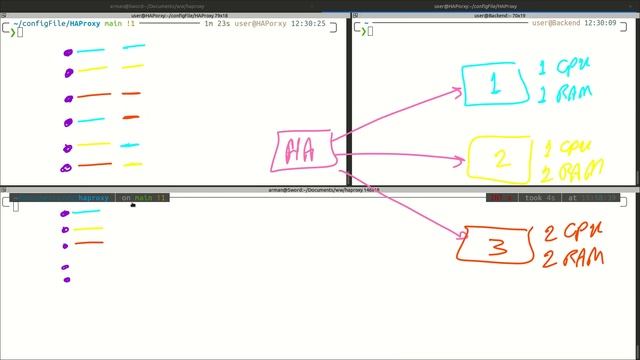
Task: Click the 12:30:25 clock in HAProxy pane
Action: (x=308, y=24)
